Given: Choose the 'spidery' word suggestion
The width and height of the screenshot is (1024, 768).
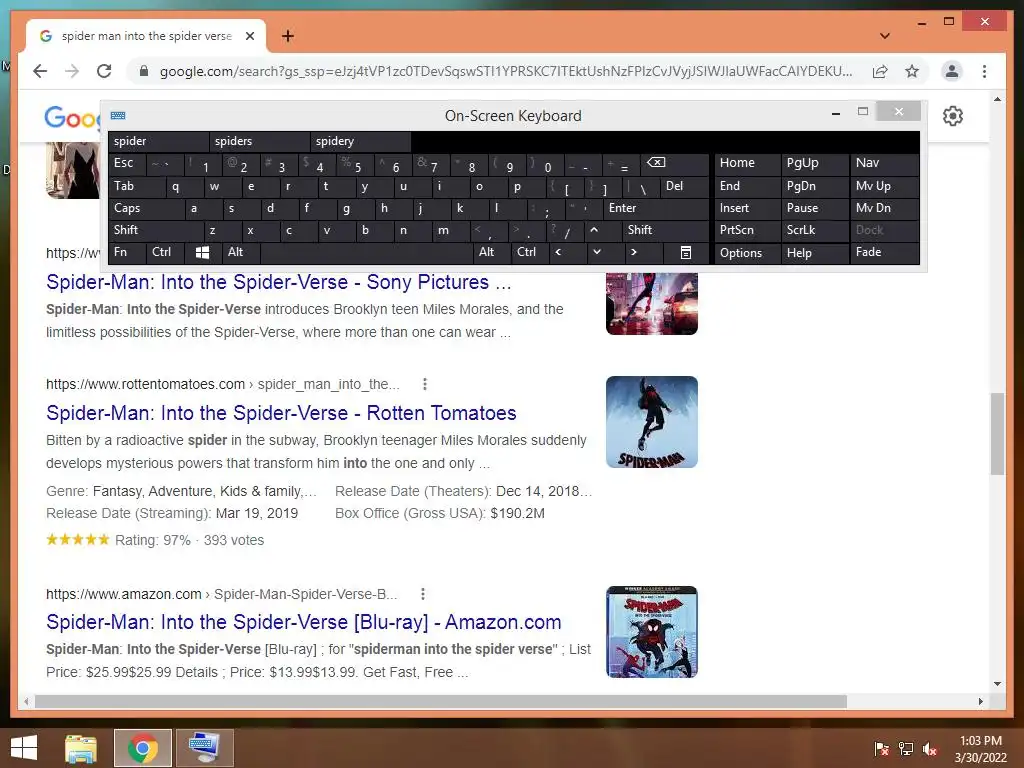Looking at the screenshot, I should [361, 141].
